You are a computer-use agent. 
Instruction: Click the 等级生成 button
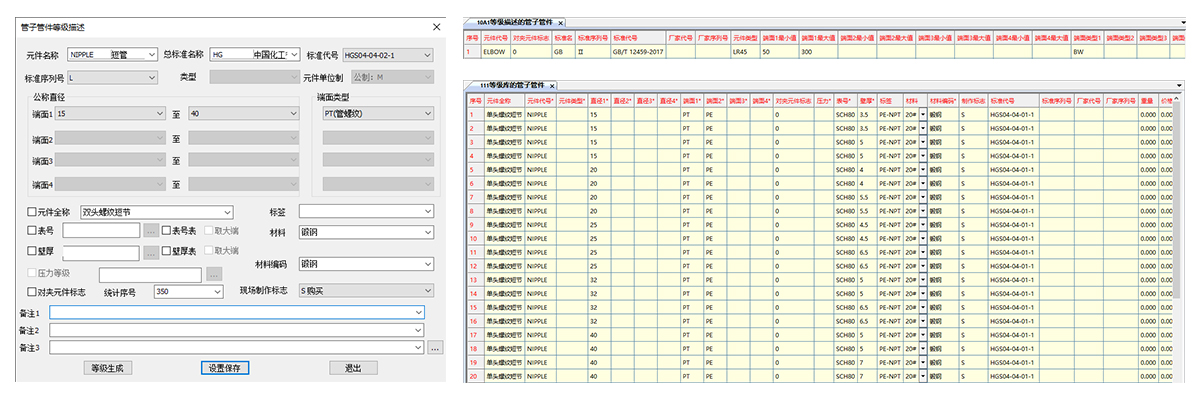[x=107, y=368]
